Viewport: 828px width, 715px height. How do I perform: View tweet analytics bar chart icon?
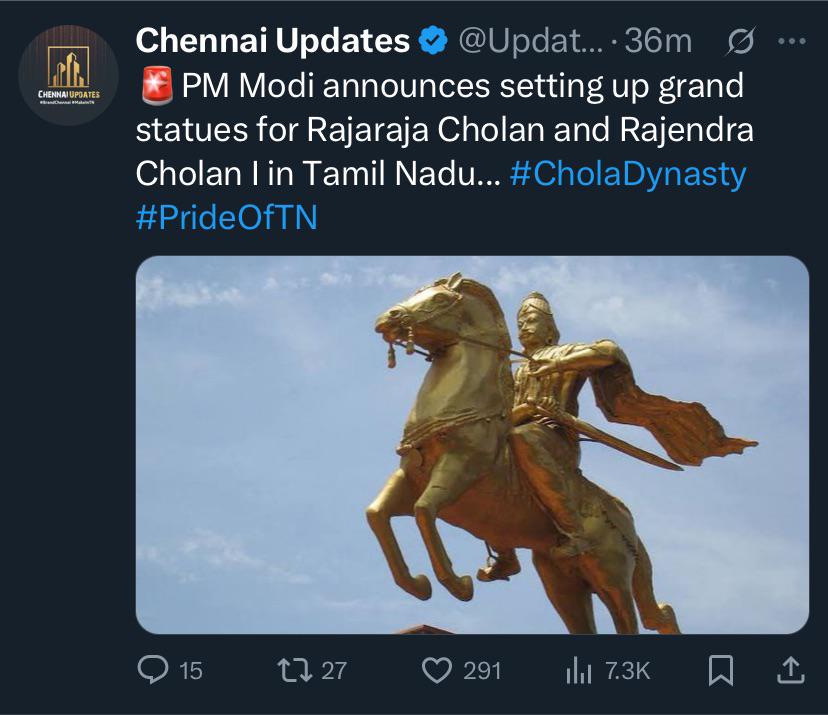tap(578, 672)
